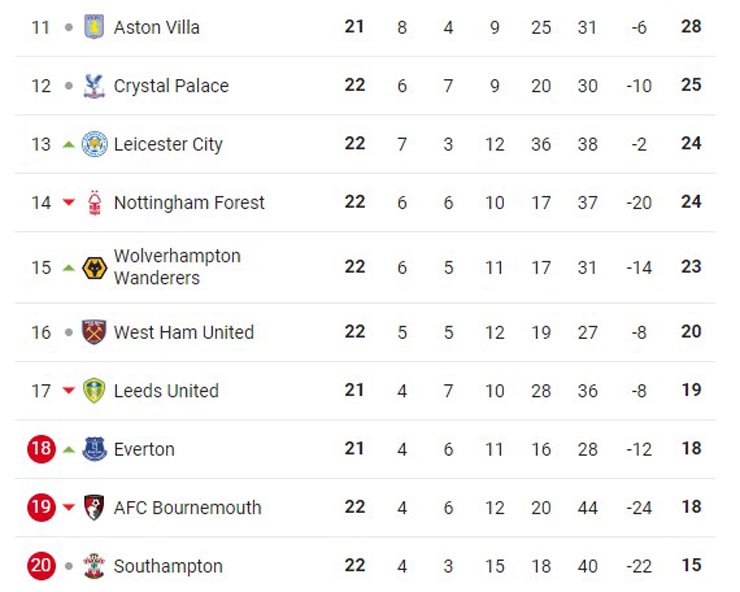The image size is (740, 592).
Task: Click the Aston Villa club crest
Action: (94, 27)
